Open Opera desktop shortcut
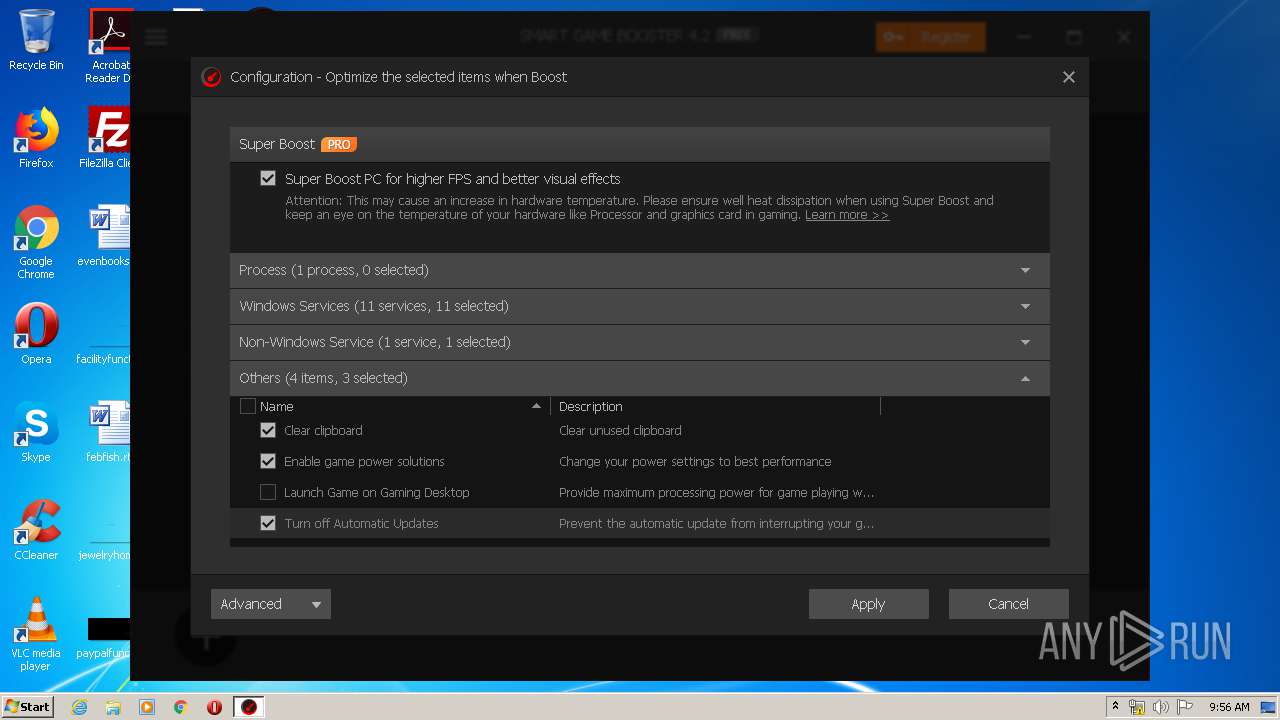Image resolution: width=1280 pixels, height=720 pixels. [x=36, y=335]
